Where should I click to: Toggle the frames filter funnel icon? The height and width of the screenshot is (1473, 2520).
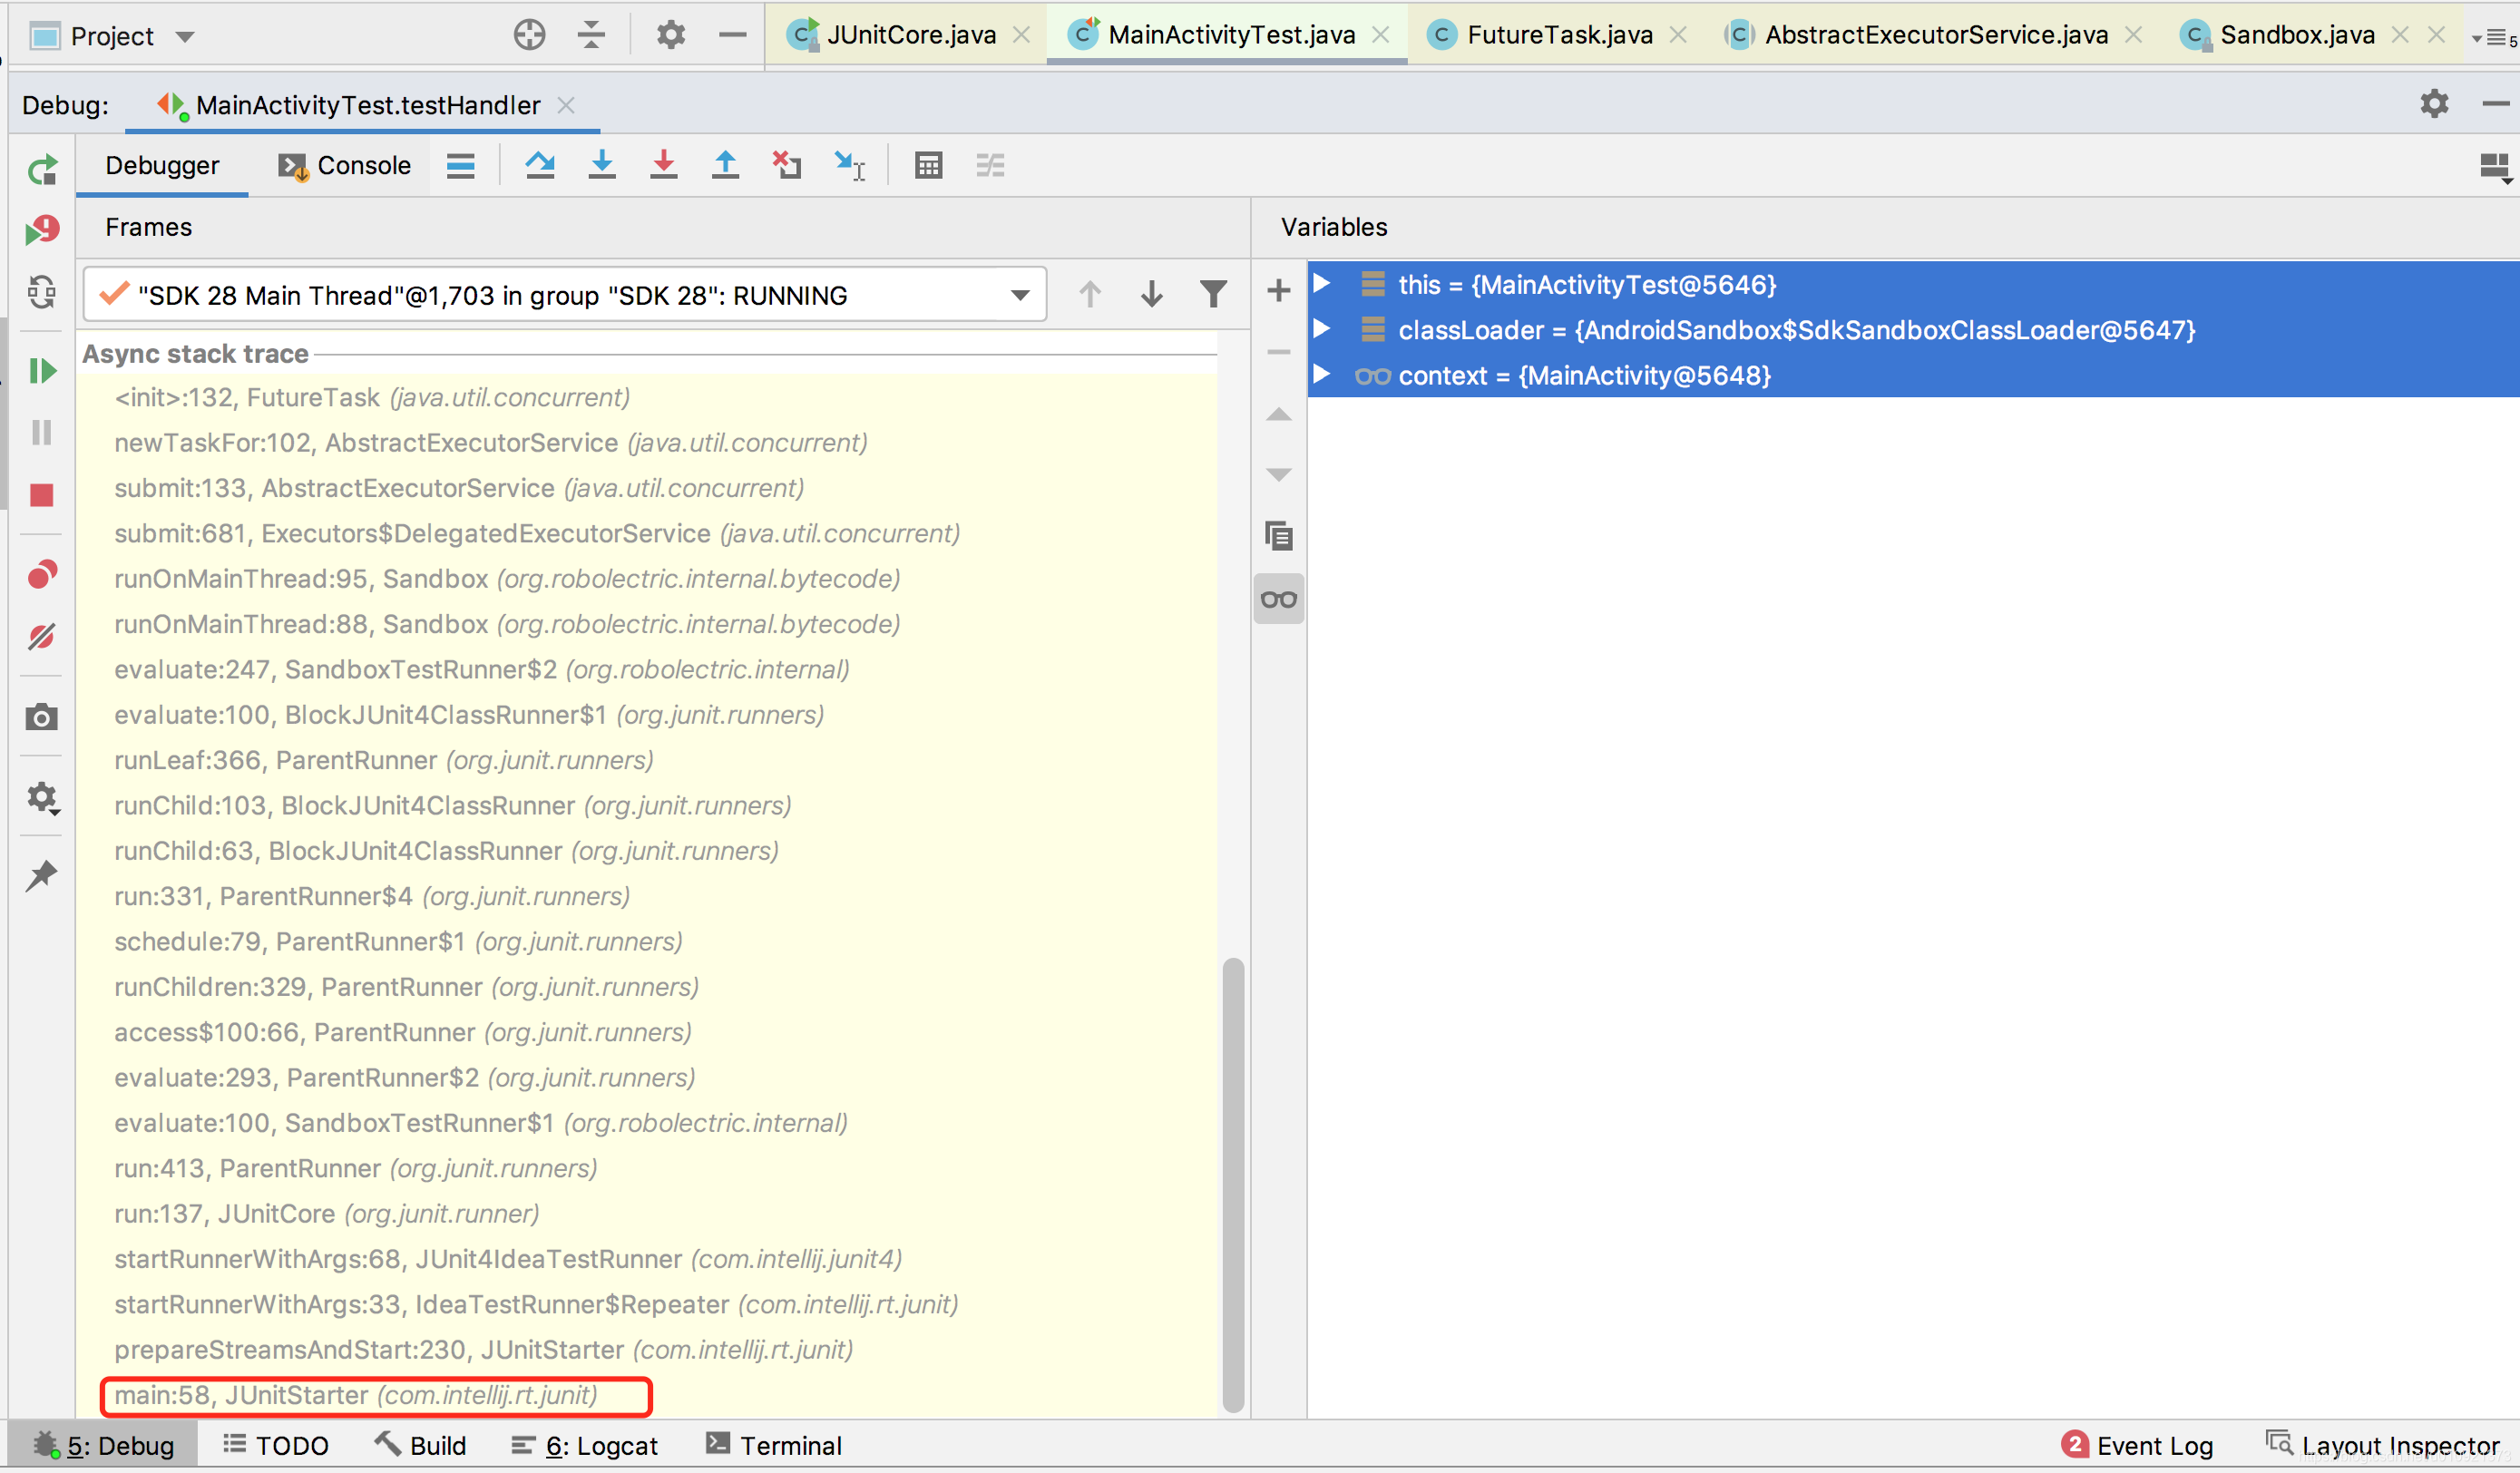[1212, 294]
